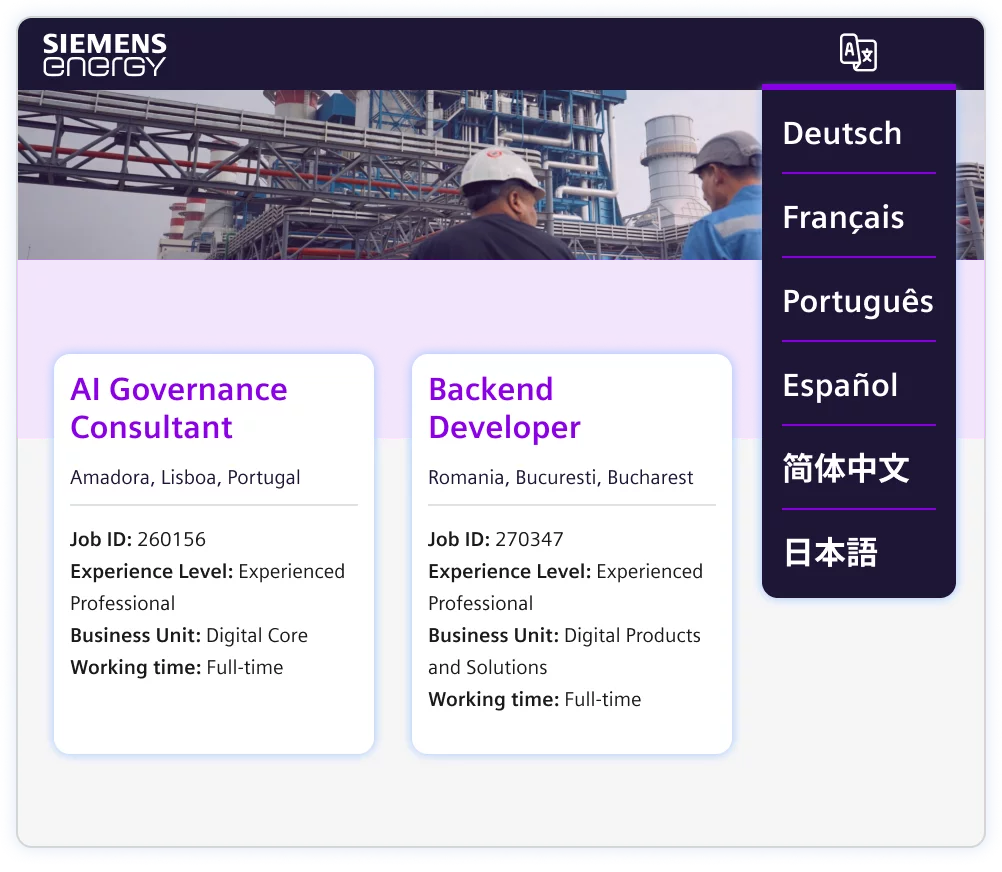The image size is (1002, 872).
Task: Click Romania, Bucuresti, Bucharest location text
Action: pos(560,477)
